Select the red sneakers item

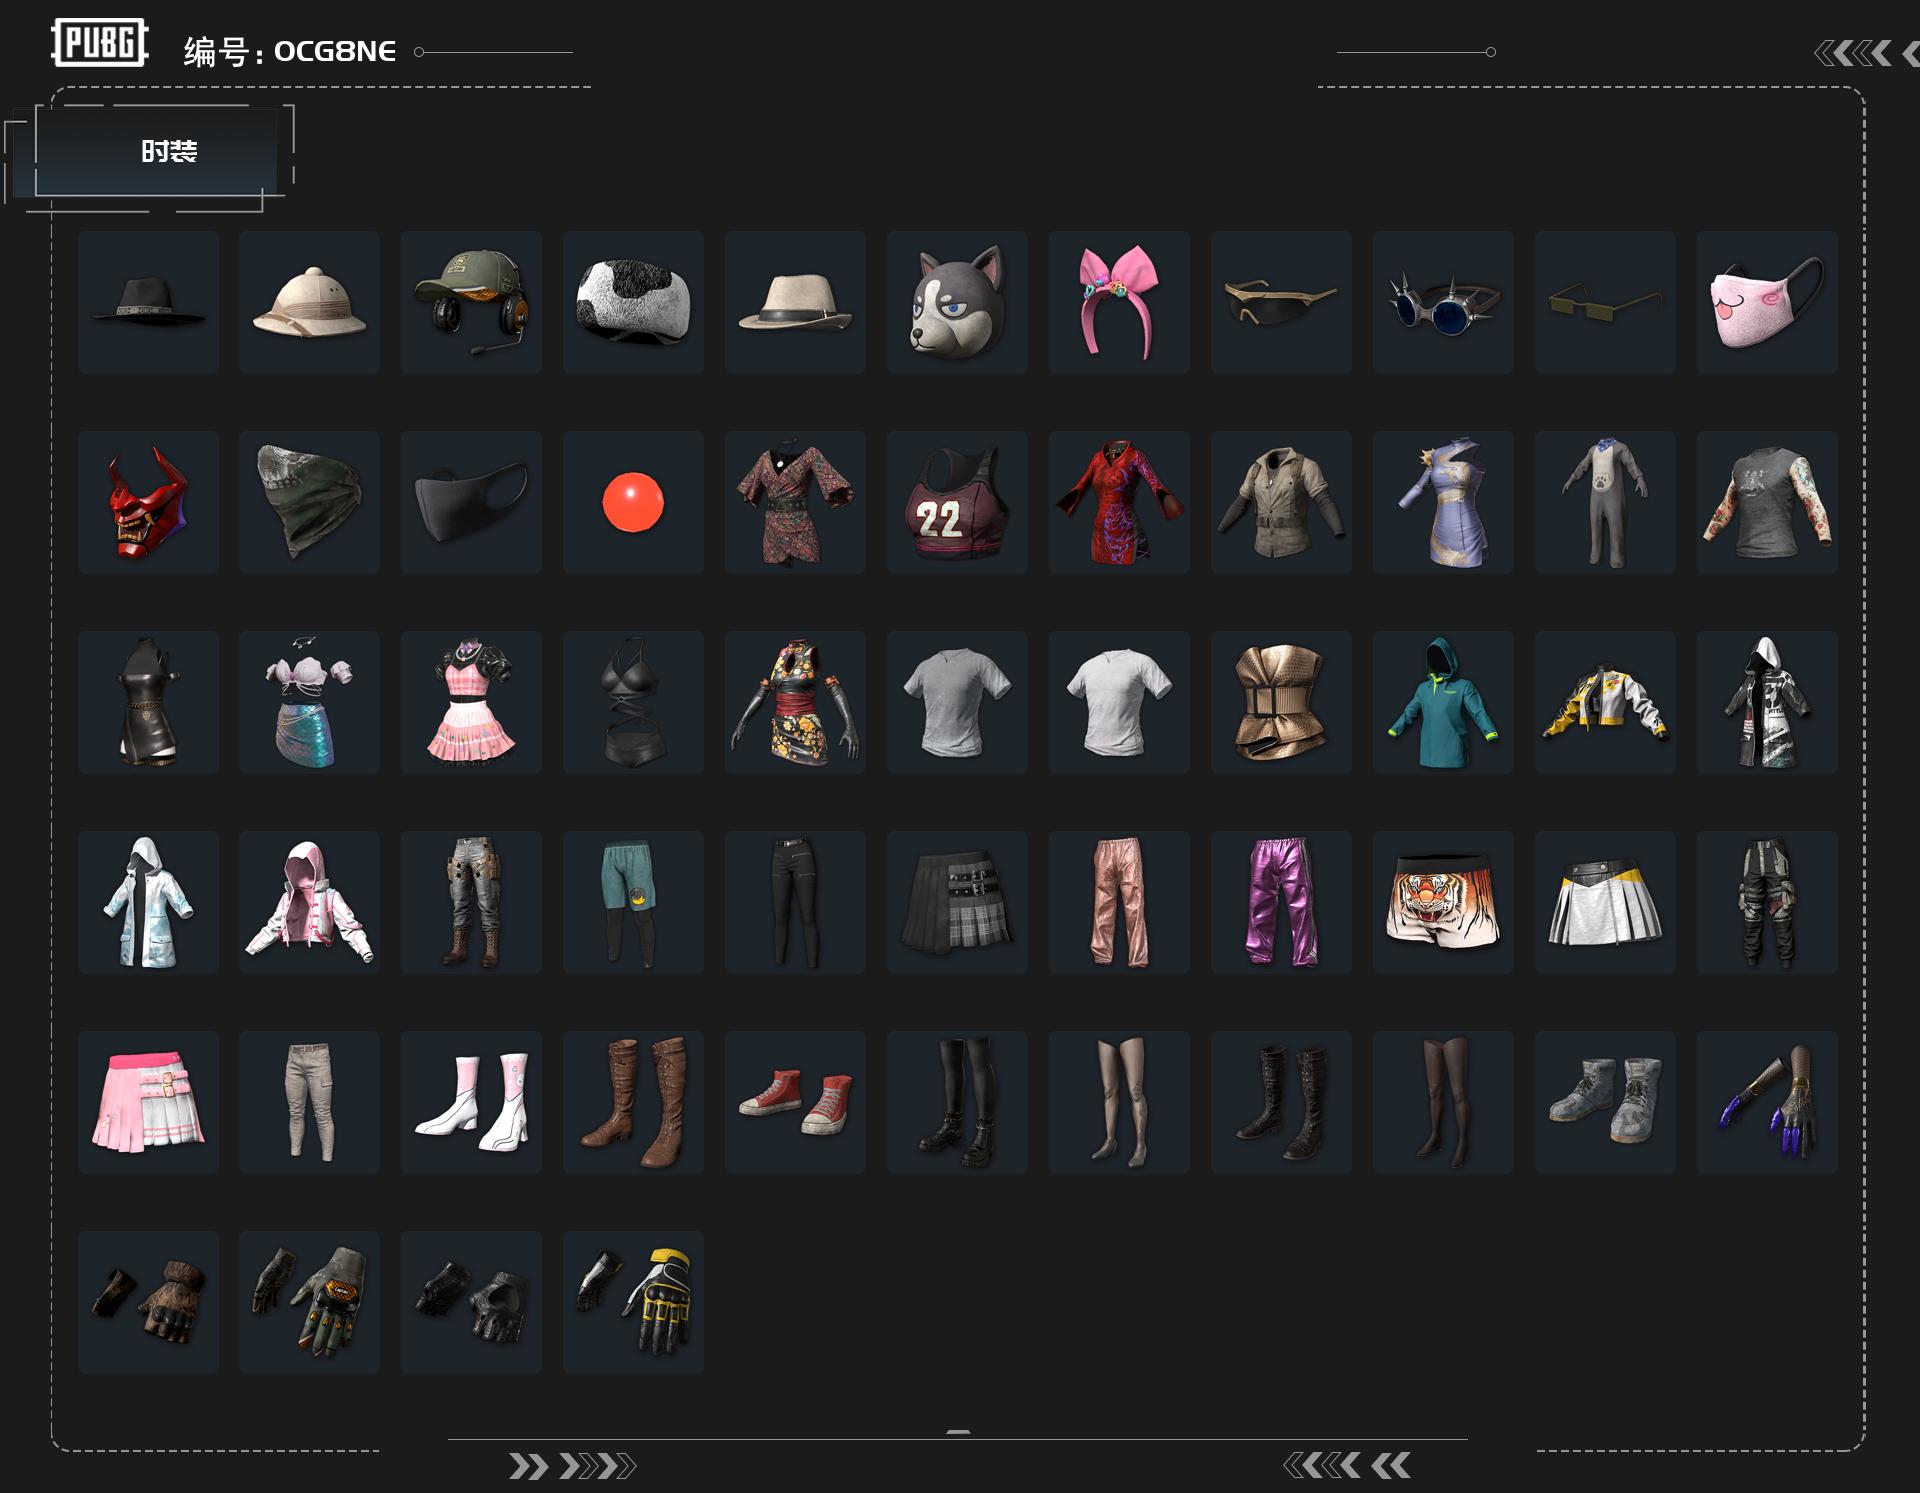tap(795, 1102)
